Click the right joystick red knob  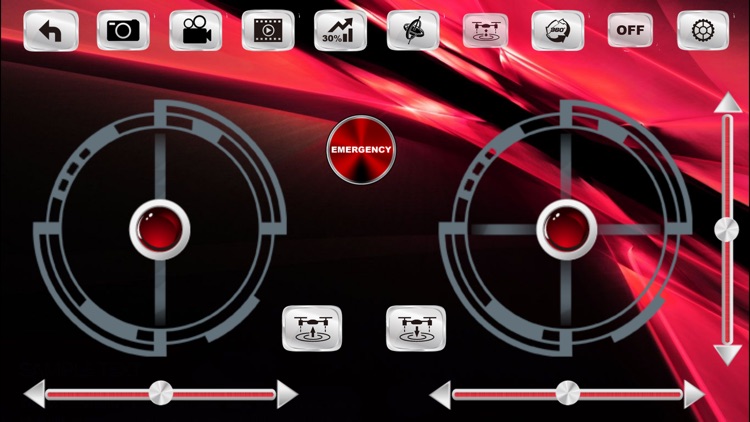tap(566, 230)
